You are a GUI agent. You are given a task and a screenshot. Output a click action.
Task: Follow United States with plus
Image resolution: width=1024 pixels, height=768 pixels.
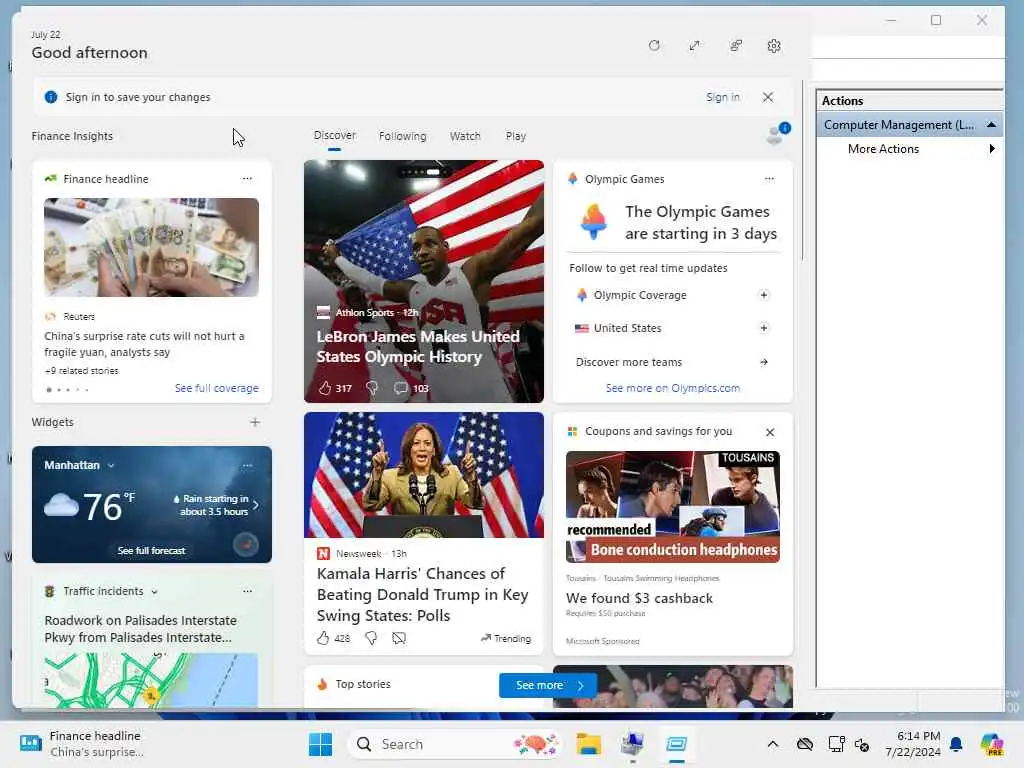click(763, 328)
